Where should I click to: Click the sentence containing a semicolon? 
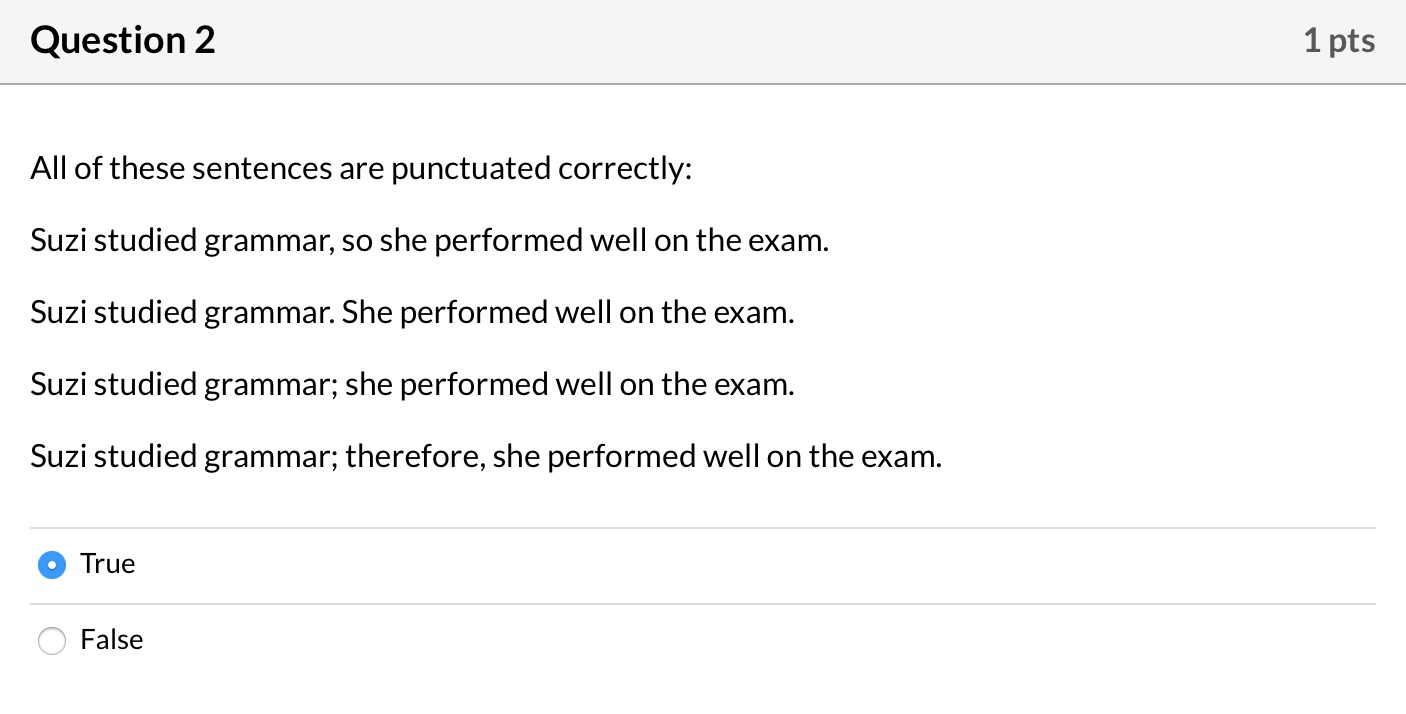[x=412, y=384]
